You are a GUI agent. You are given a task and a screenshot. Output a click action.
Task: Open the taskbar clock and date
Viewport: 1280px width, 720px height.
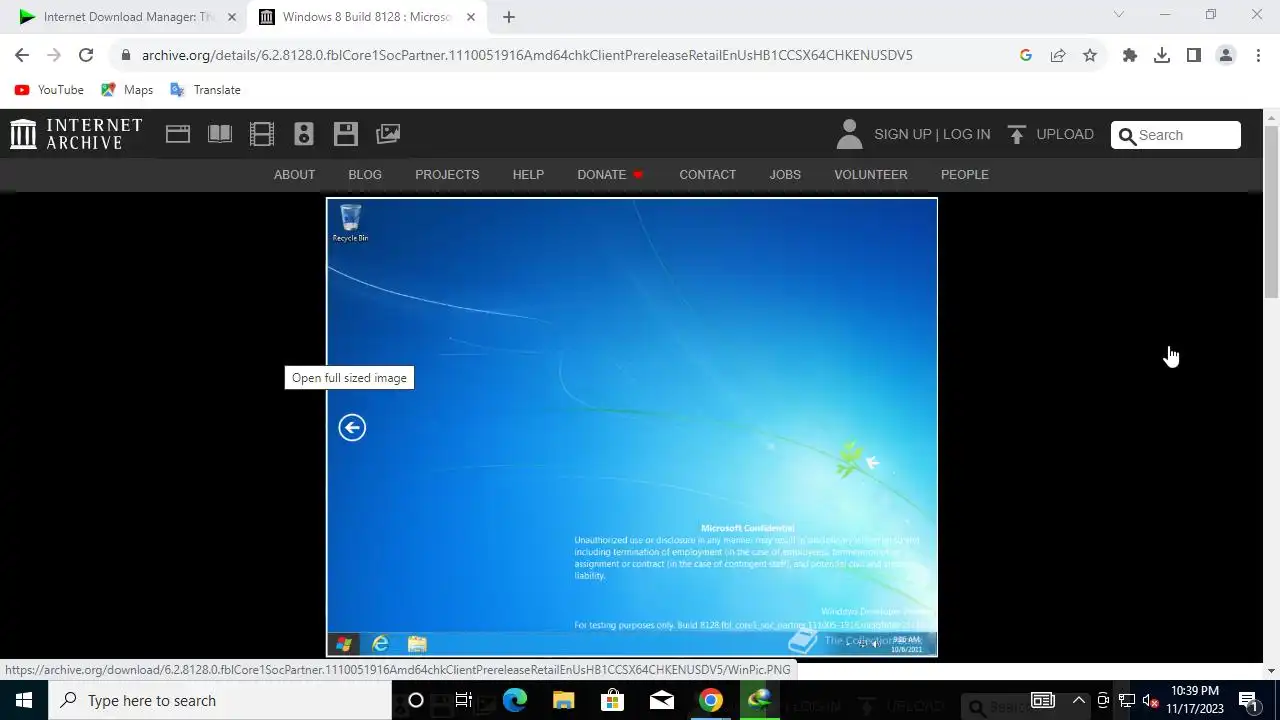click(x=1194, y=700)
